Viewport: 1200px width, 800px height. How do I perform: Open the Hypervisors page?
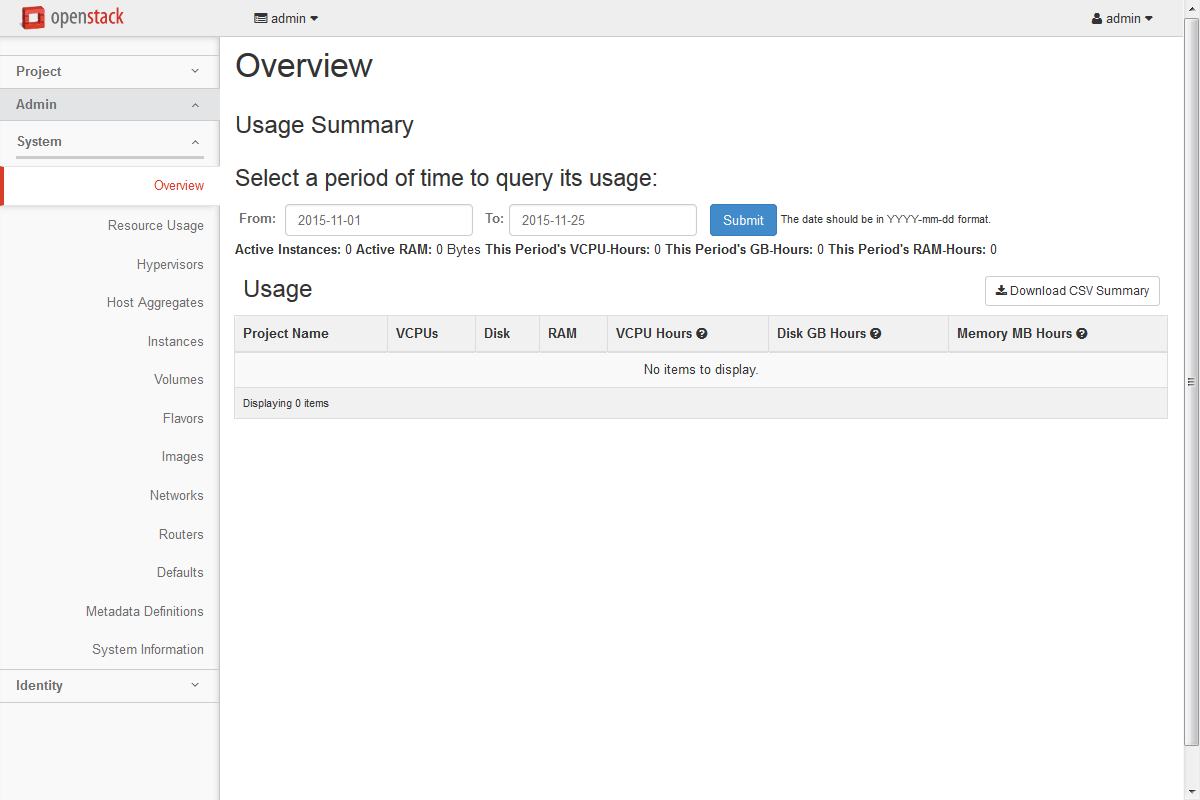pyautogui.click(x=170, y=265)
